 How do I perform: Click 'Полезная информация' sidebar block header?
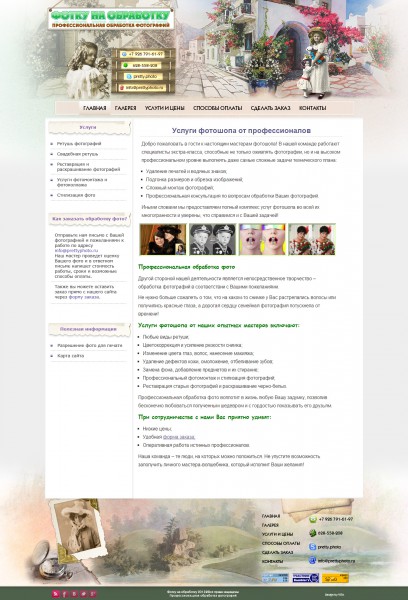(89, 329)
